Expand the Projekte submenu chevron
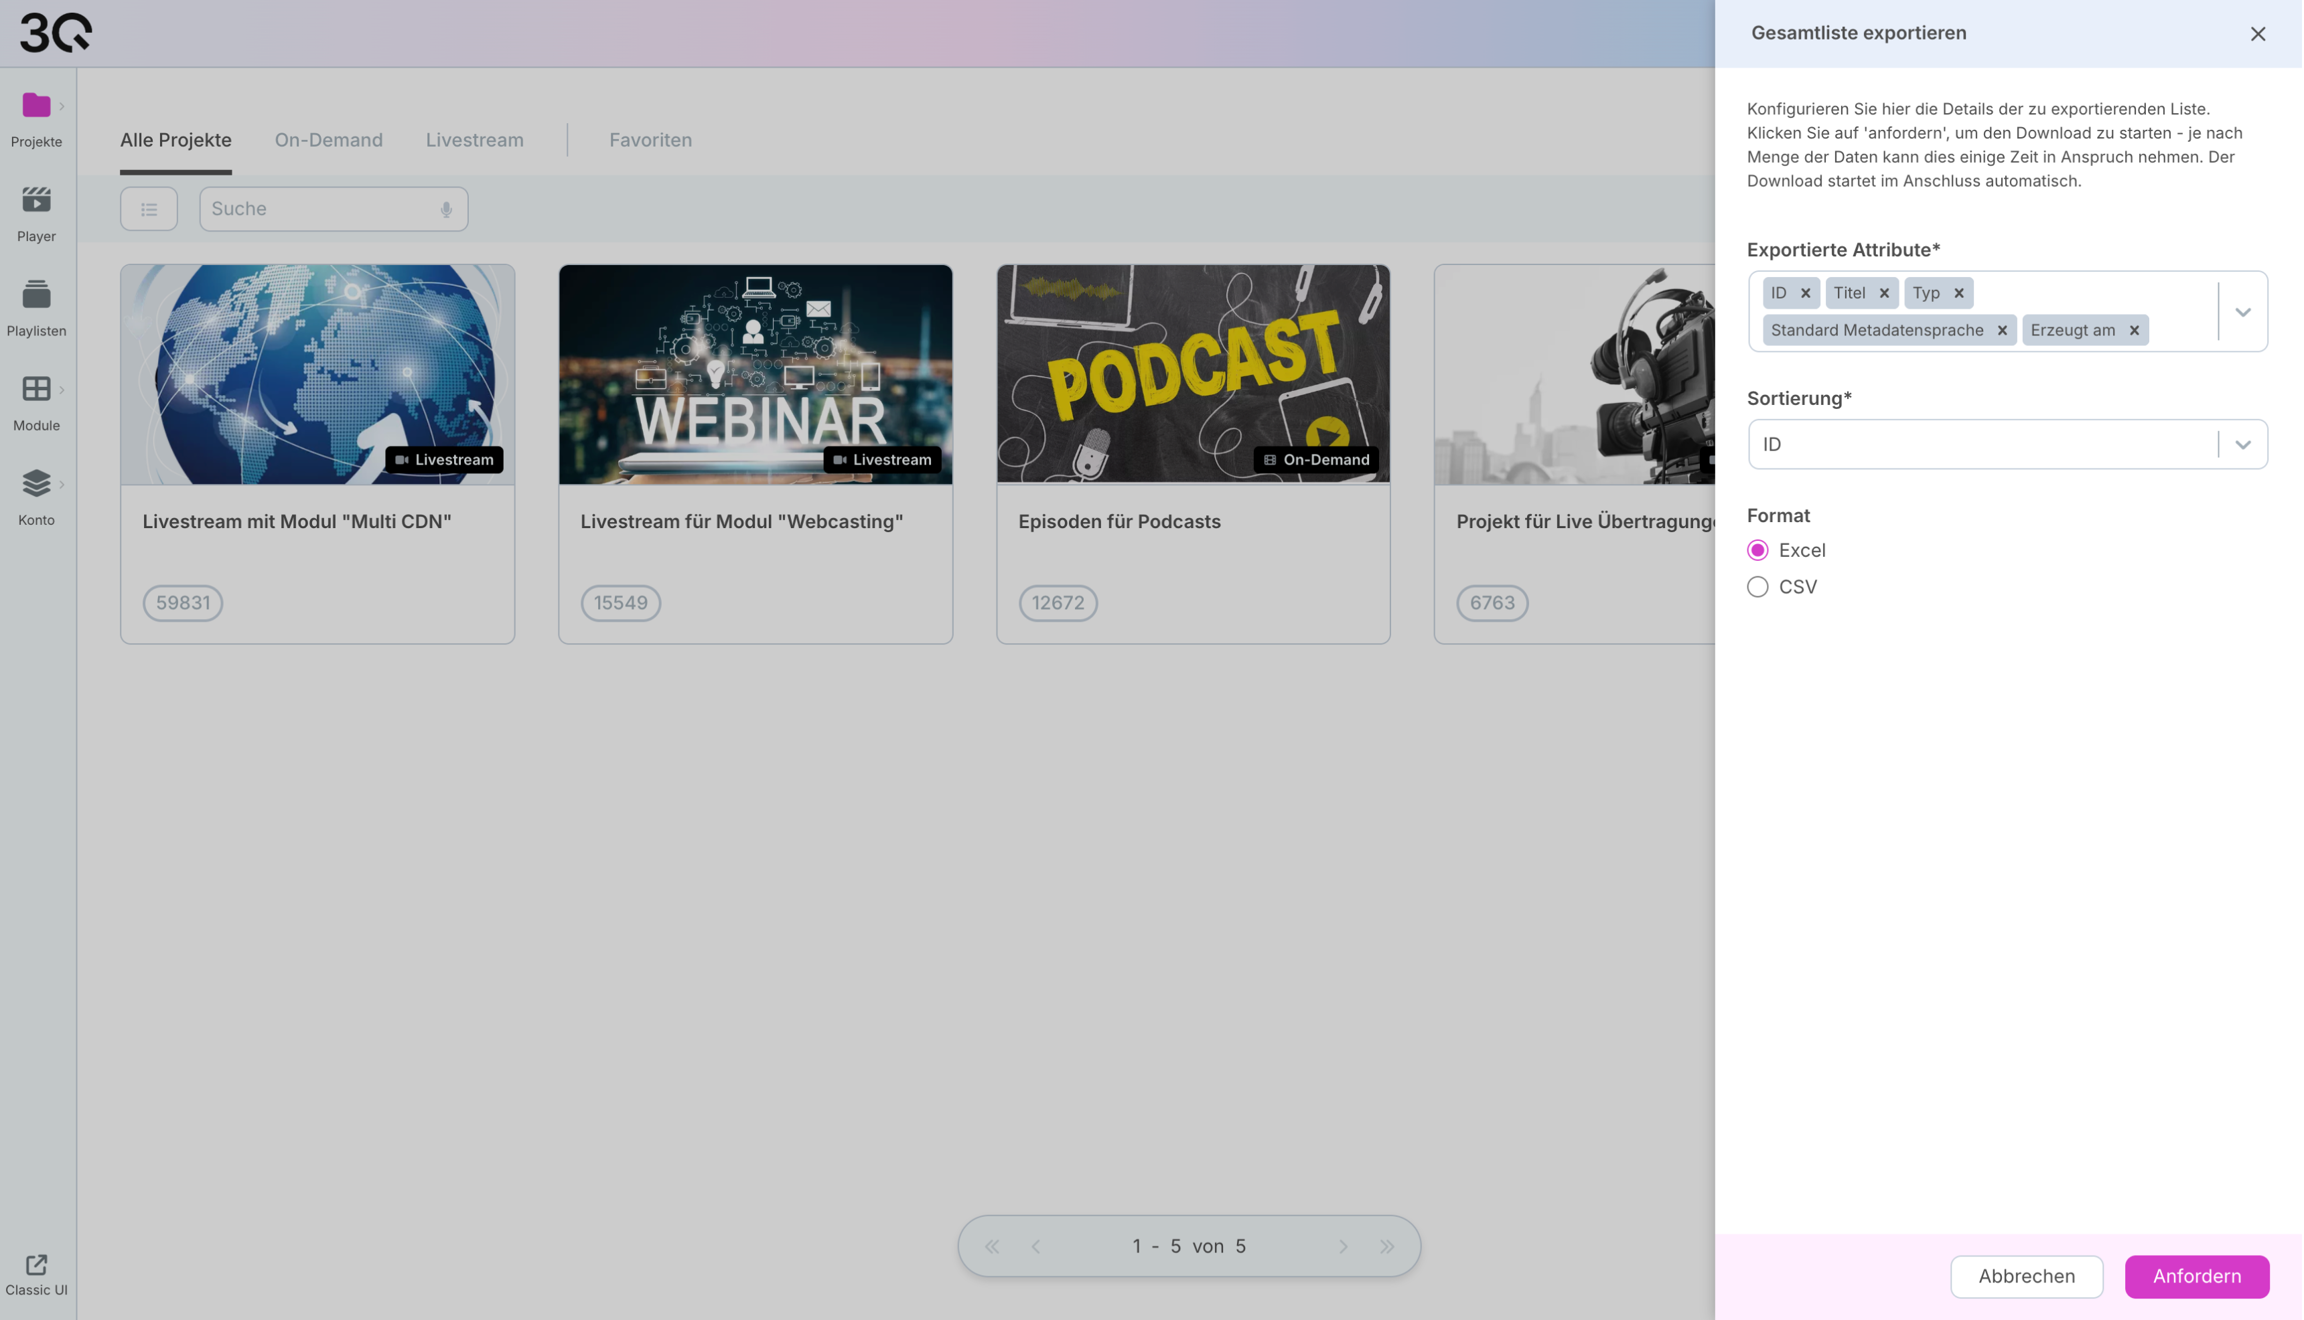This screenshot has width=2304, height=1320. coord(62,106)
